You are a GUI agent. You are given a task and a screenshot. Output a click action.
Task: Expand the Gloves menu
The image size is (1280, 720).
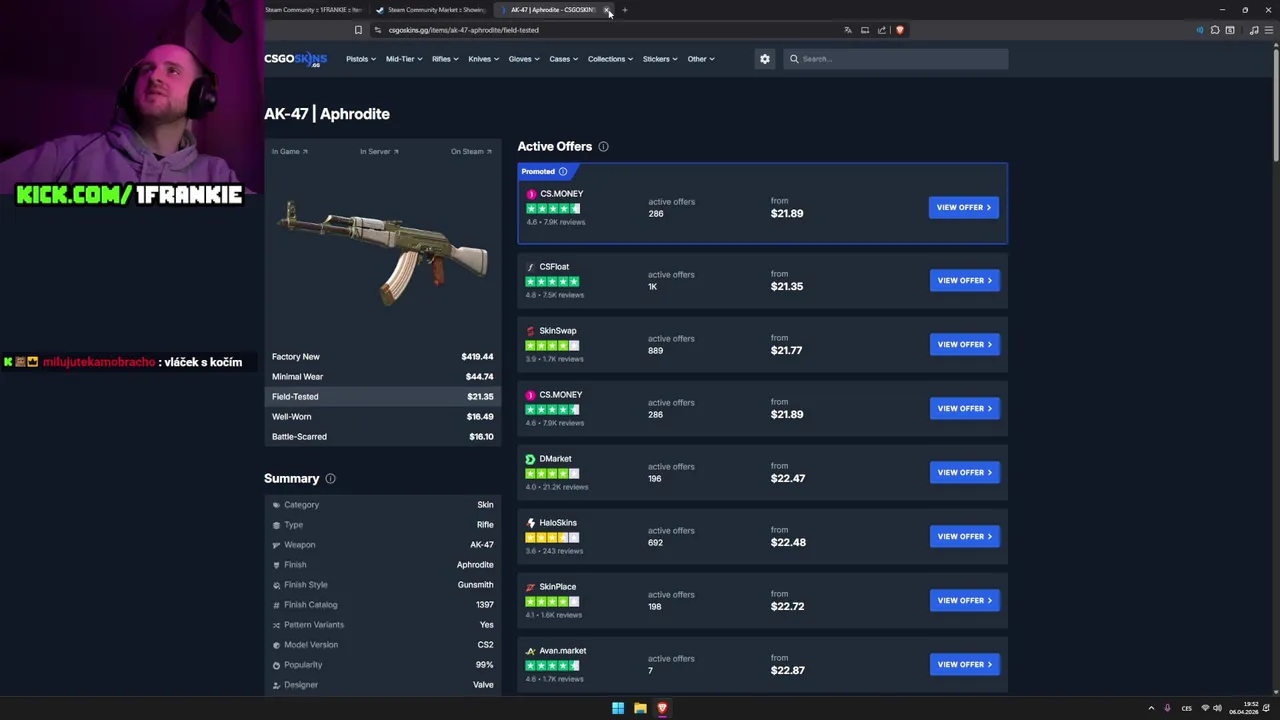[x=523, y=59]
